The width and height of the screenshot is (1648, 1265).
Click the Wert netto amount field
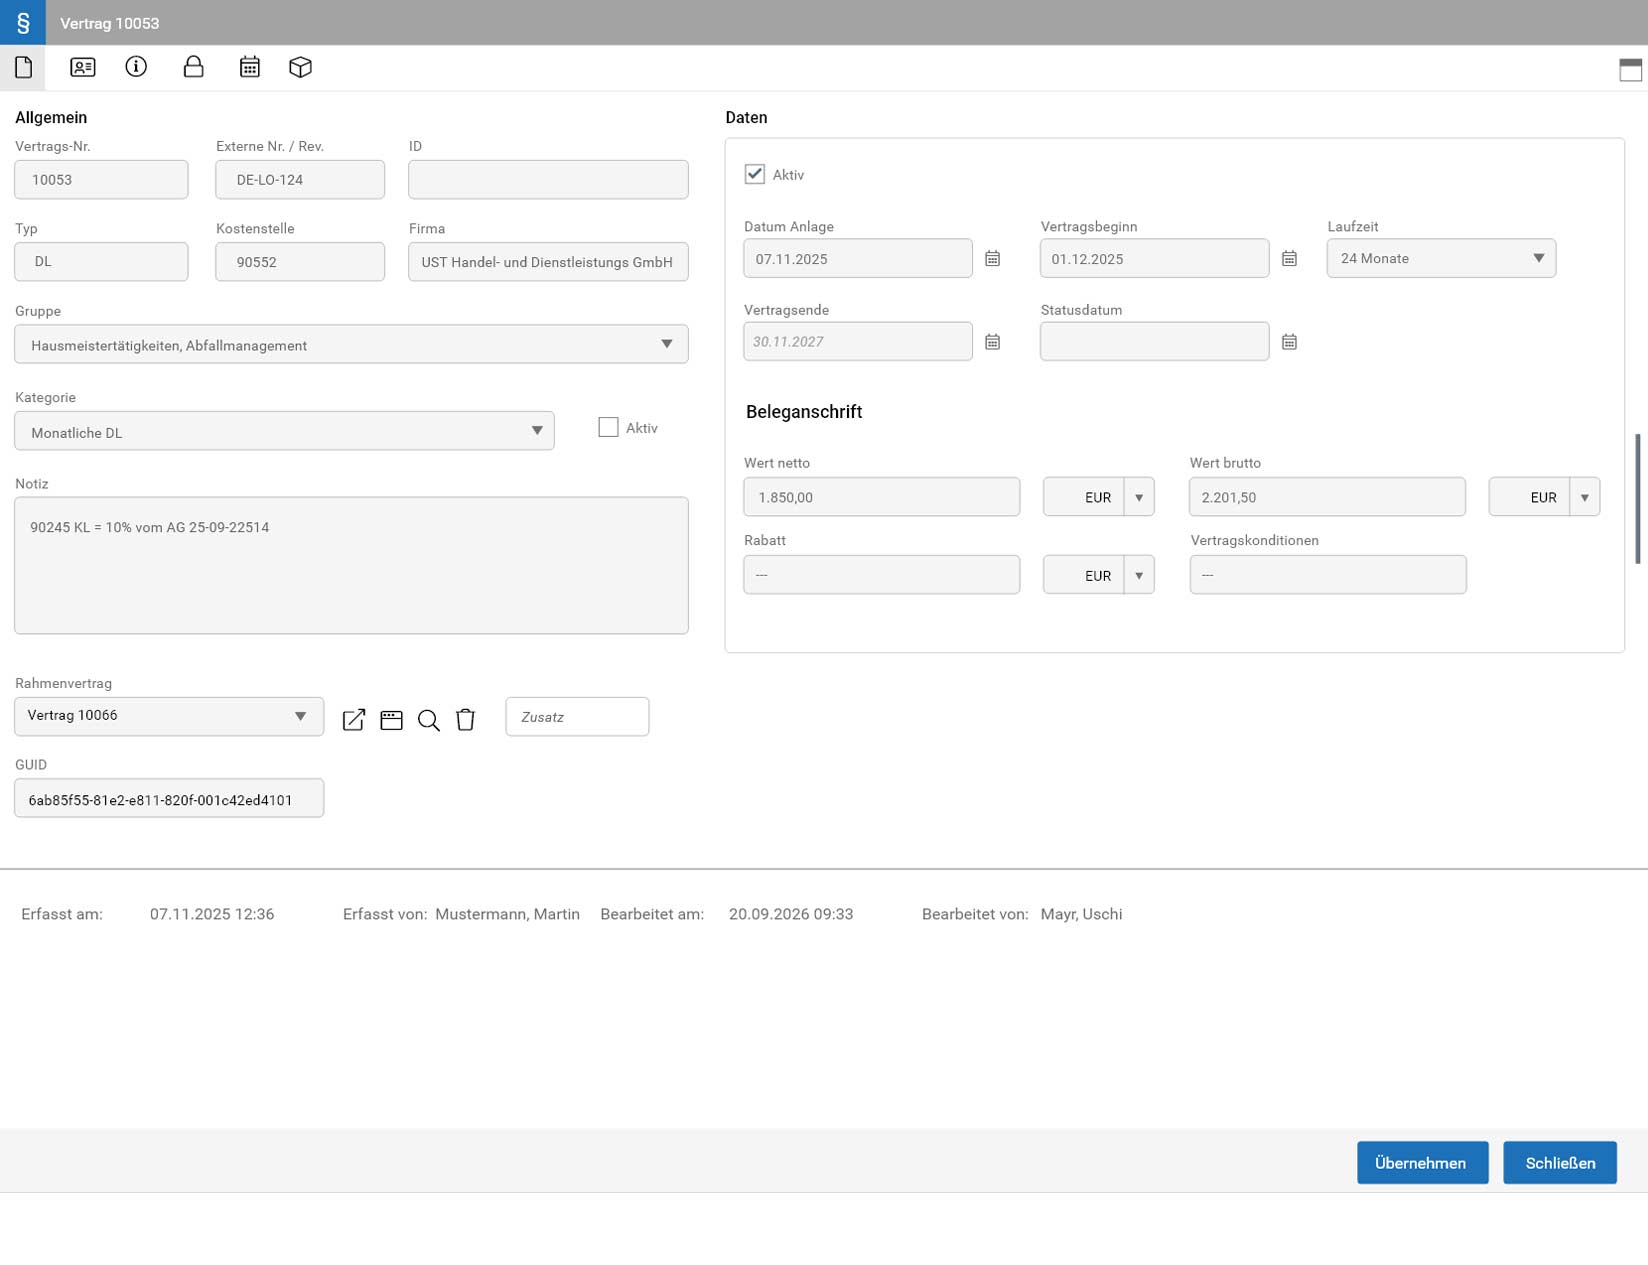click(882, 497)
